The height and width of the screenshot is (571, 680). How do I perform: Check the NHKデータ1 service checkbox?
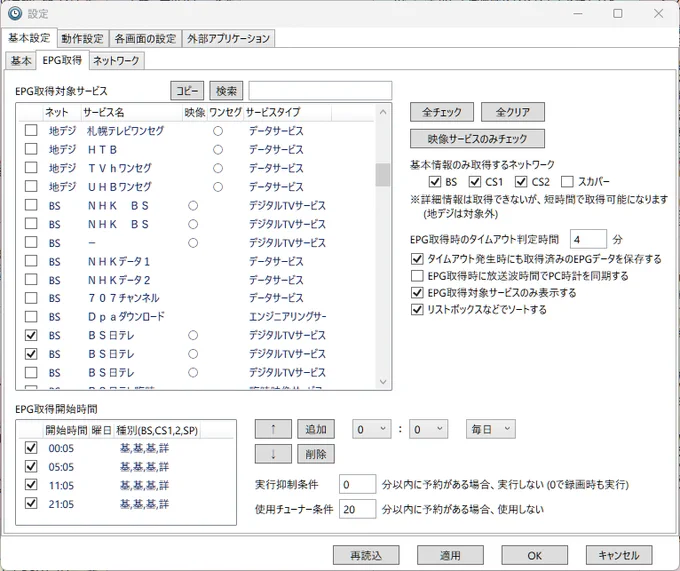[31, 261]
